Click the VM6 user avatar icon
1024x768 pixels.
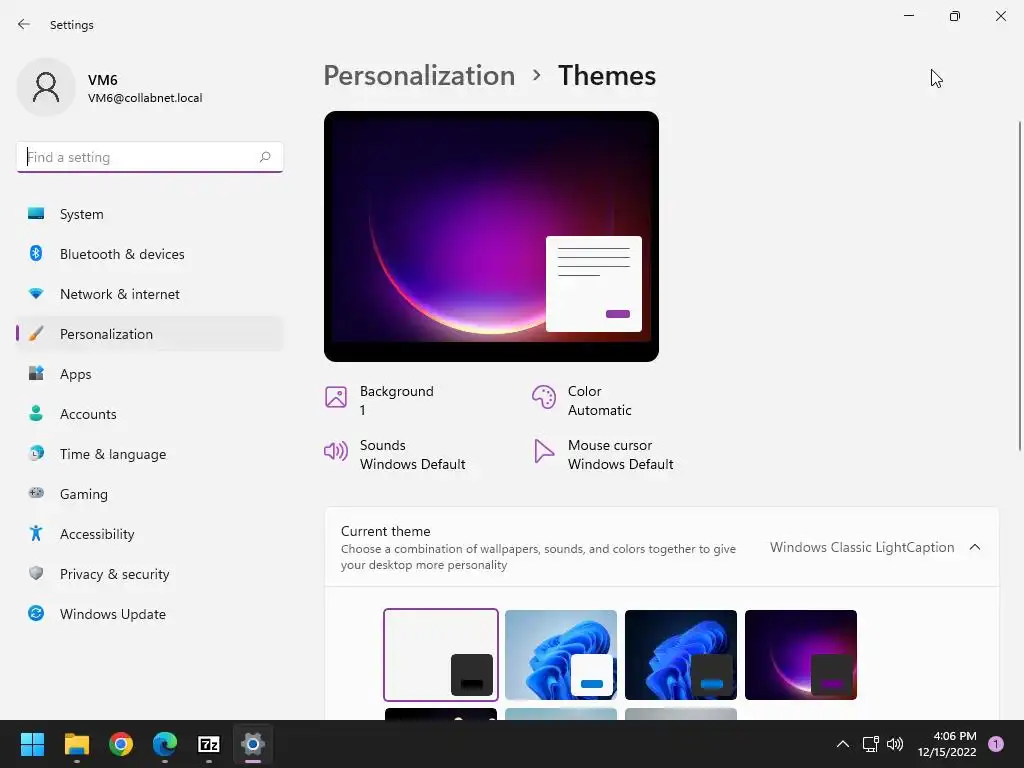coord(46,87)
